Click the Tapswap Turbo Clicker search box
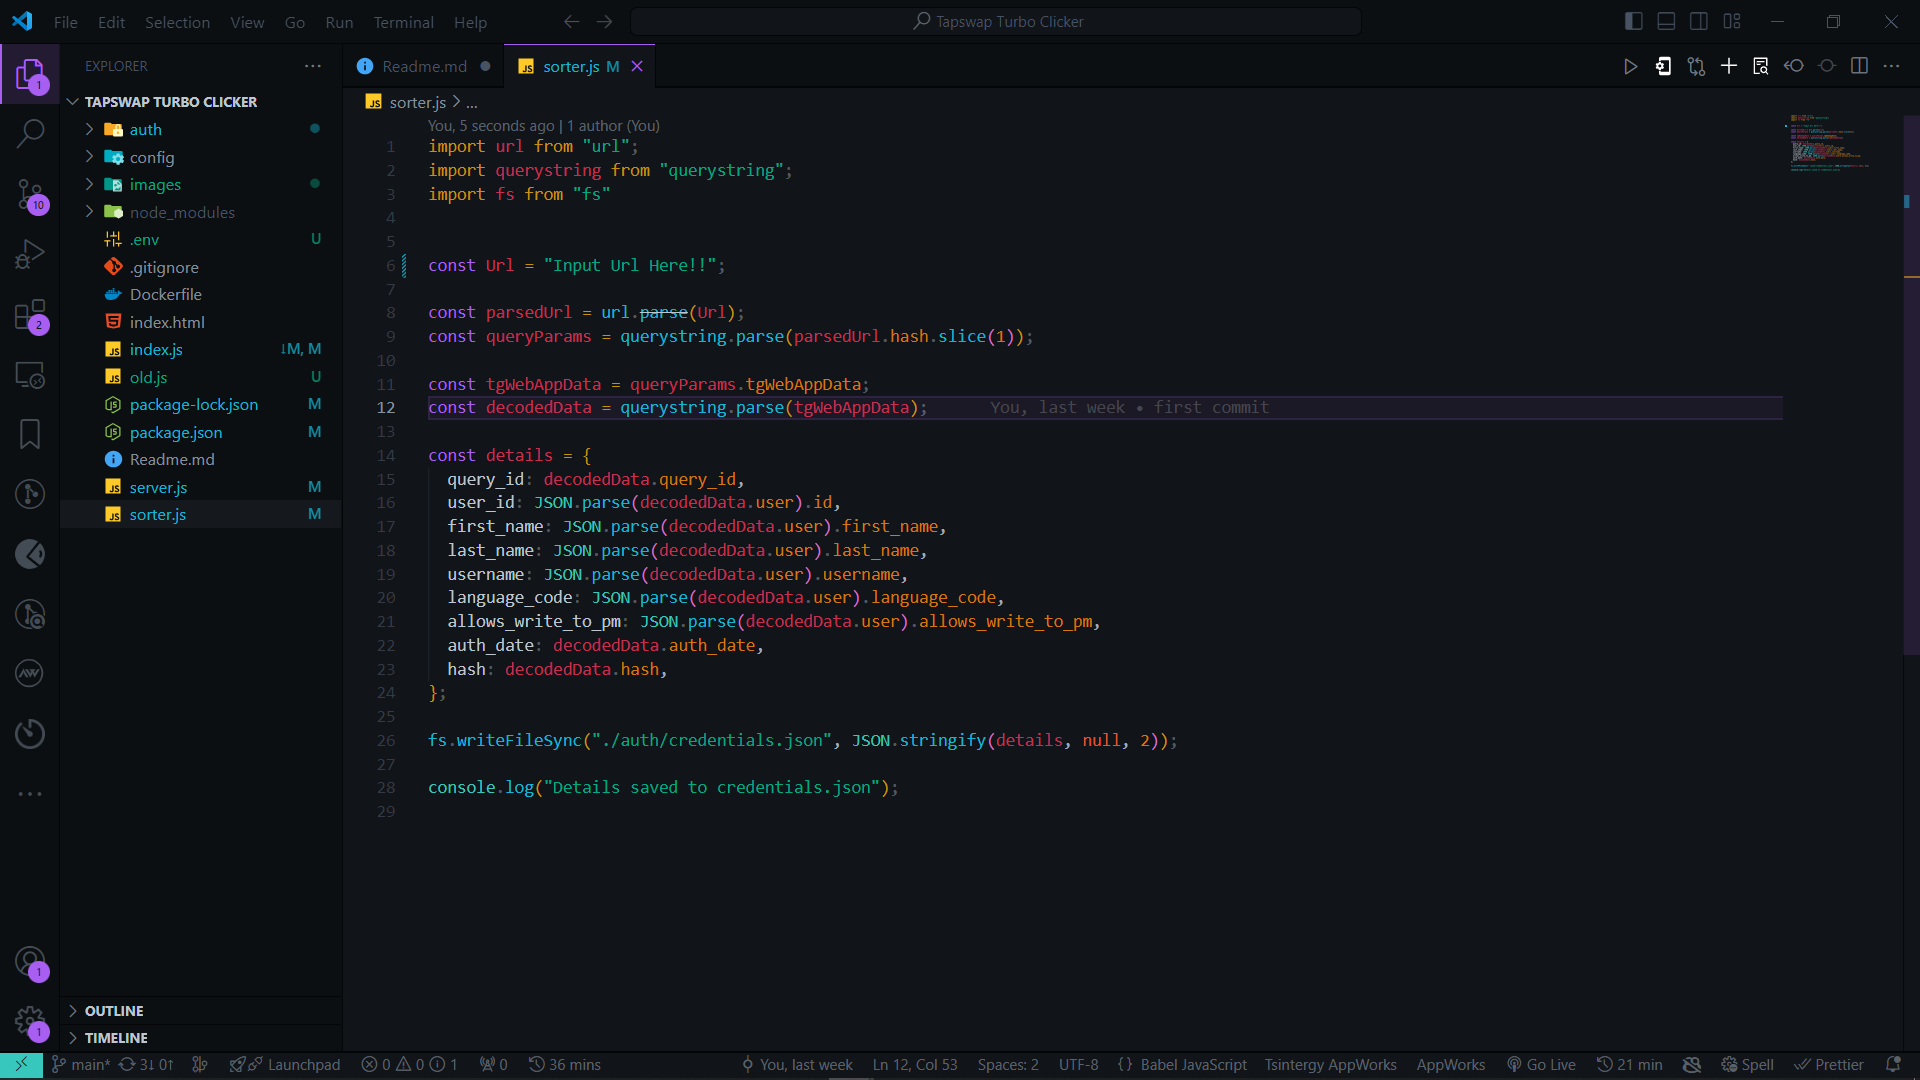The width and height of the screenshot is (1920, 1080). 996,21
